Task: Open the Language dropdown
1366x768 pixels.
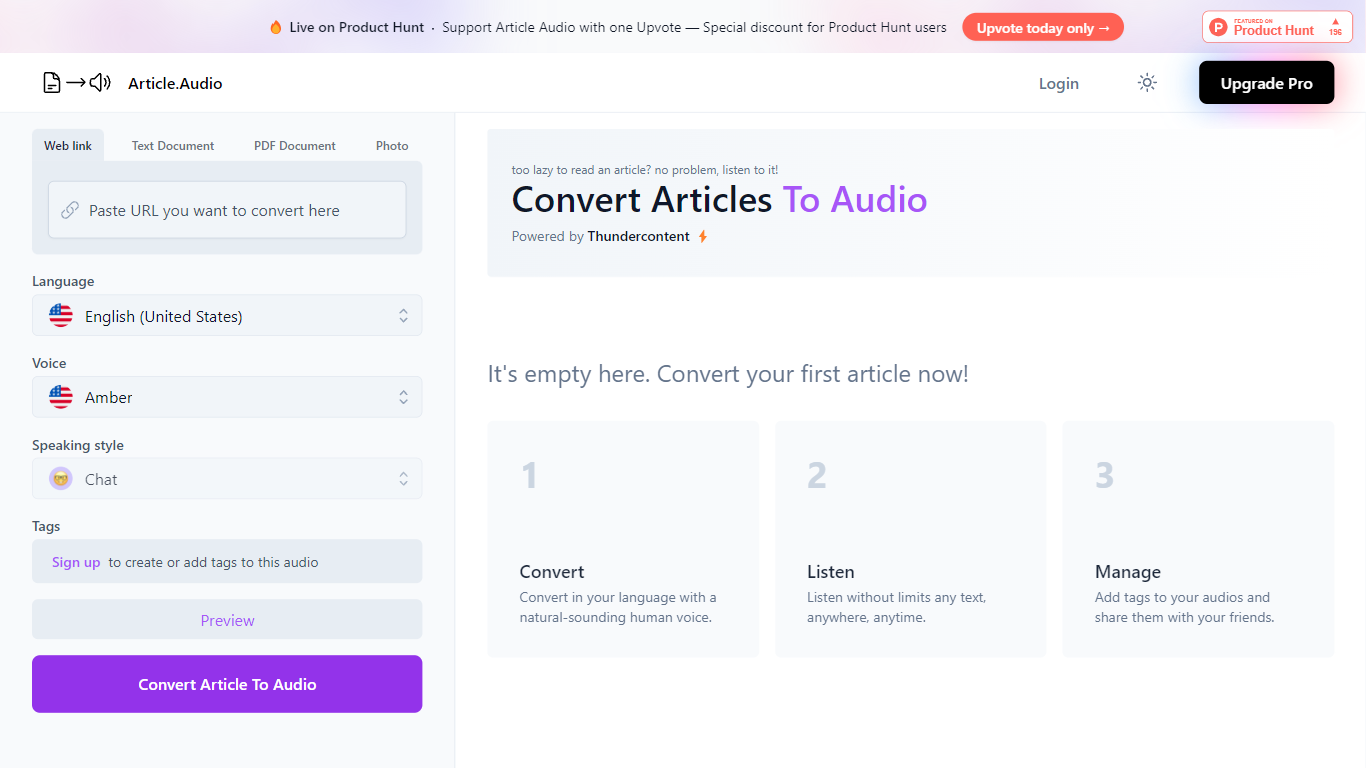Action: pos(227,316)
